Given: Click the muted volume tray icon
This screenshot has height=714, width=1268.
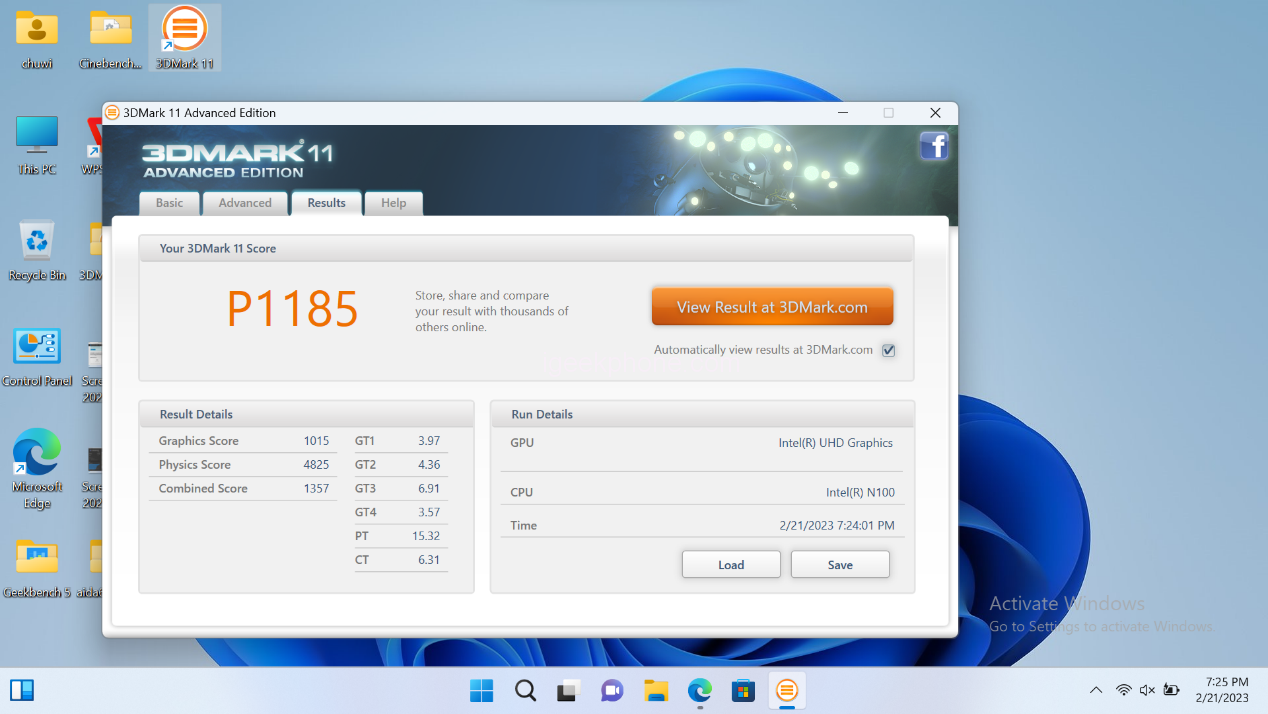Looking at the screenshot, I should (x=1147, y=690).
